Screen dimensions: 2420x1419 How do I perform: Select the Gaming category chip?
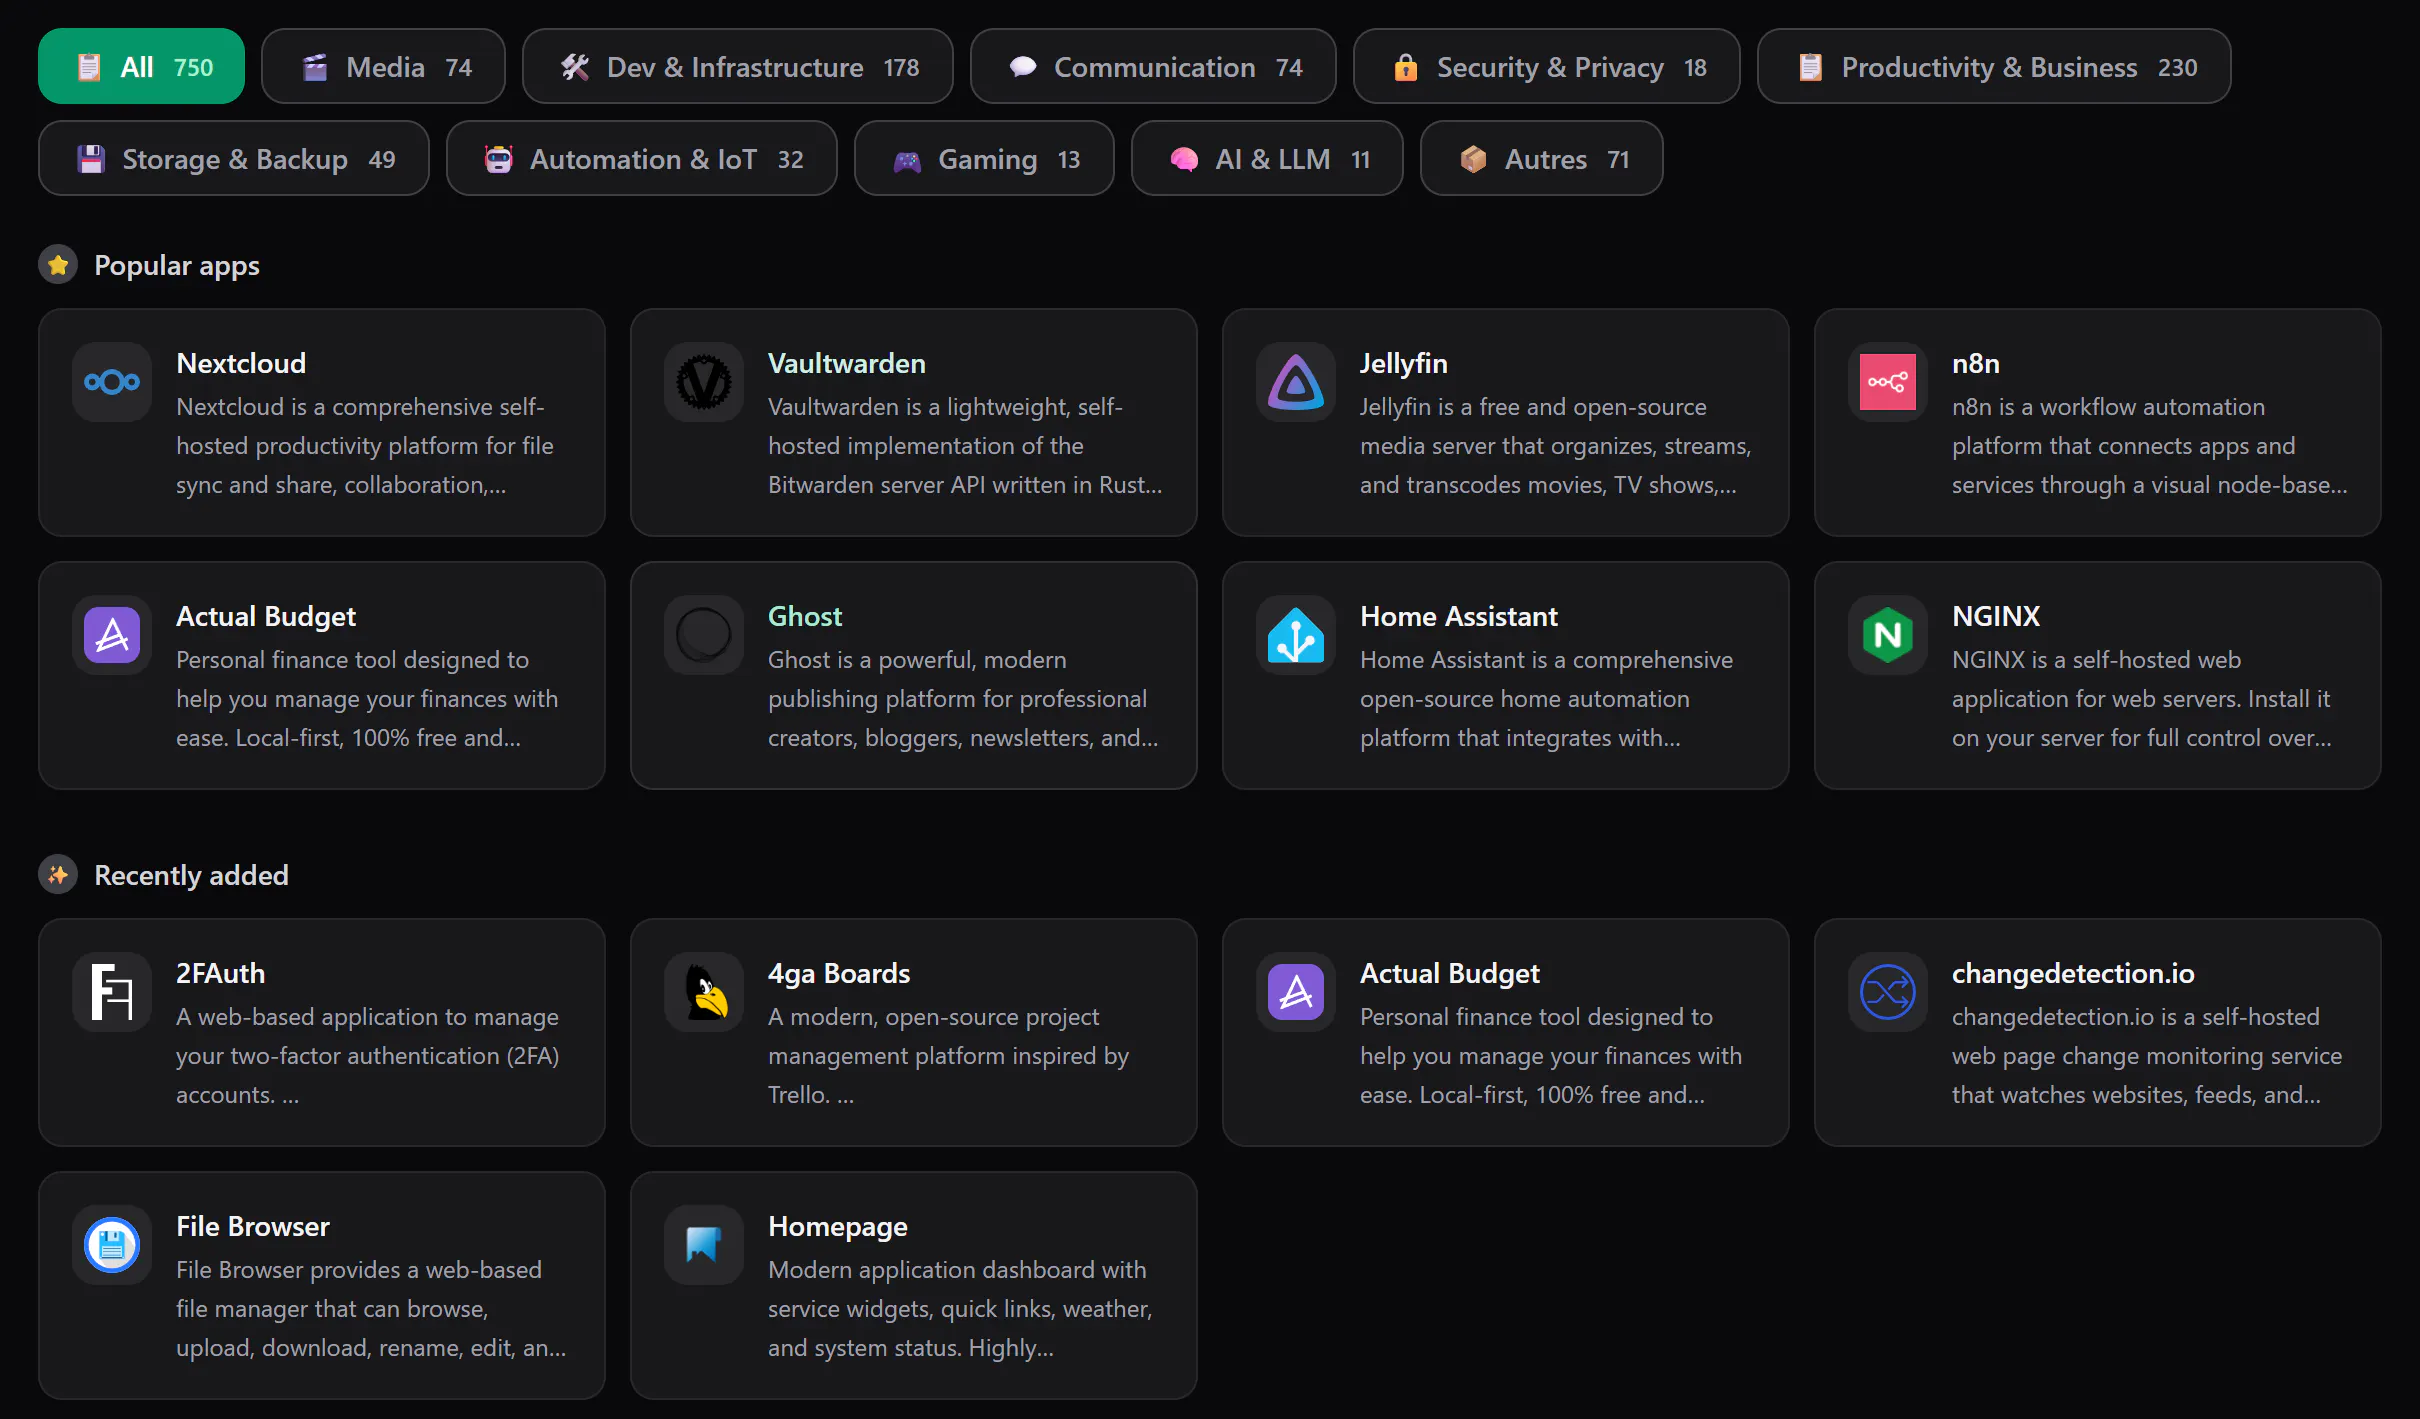click(984, 158)
